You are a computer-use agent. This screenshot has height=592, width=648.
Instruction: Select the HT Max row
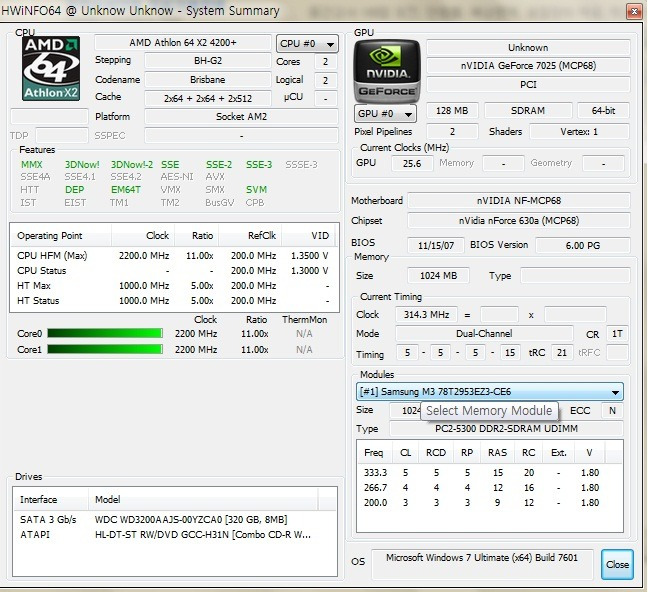coord(174,286)
